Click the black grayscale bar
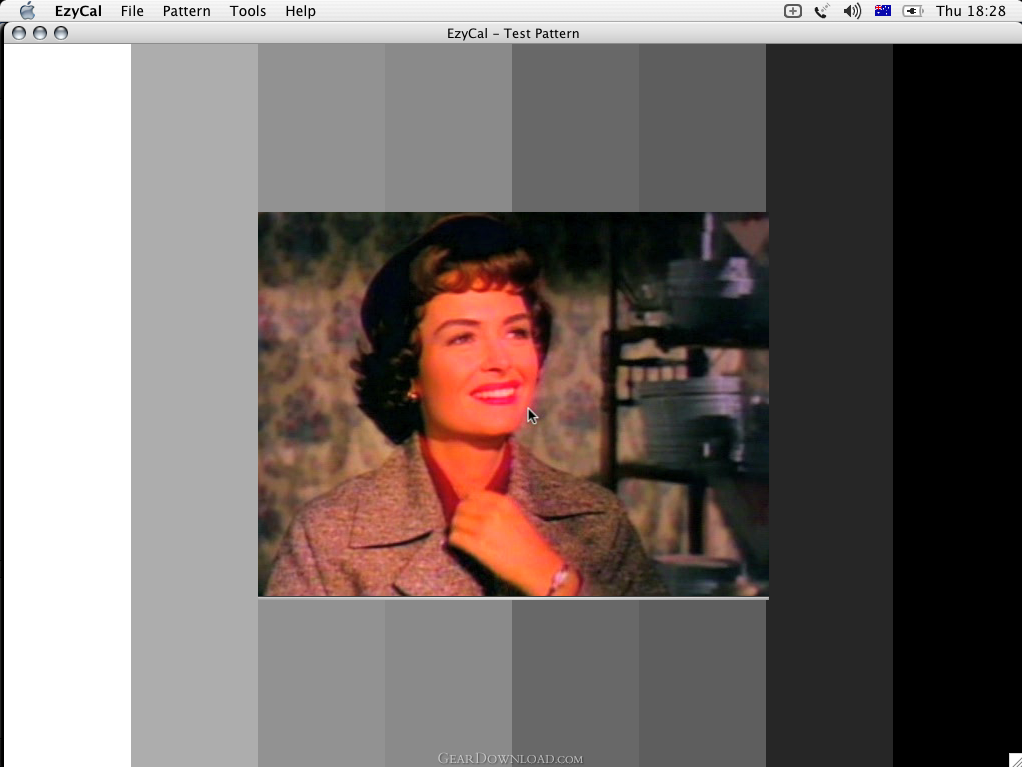 [x=957, y=405]
